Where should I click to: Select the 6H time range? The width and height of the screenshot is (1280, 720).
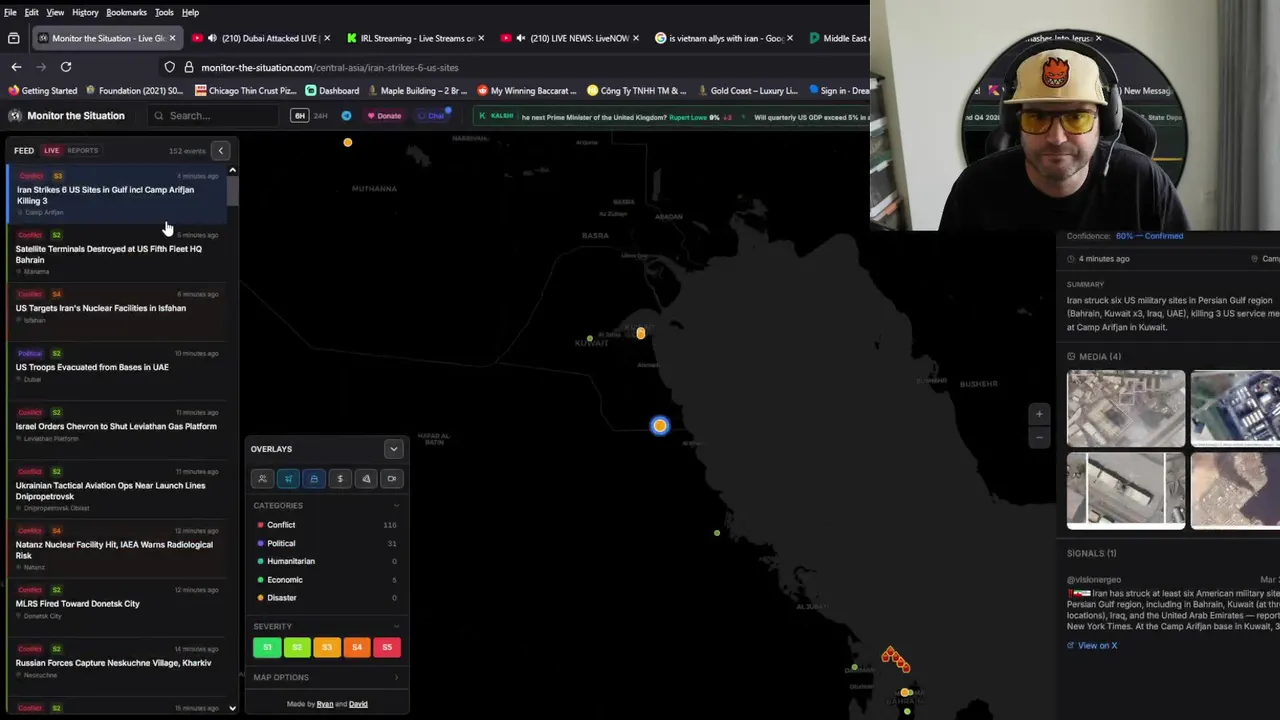(299, 116)
